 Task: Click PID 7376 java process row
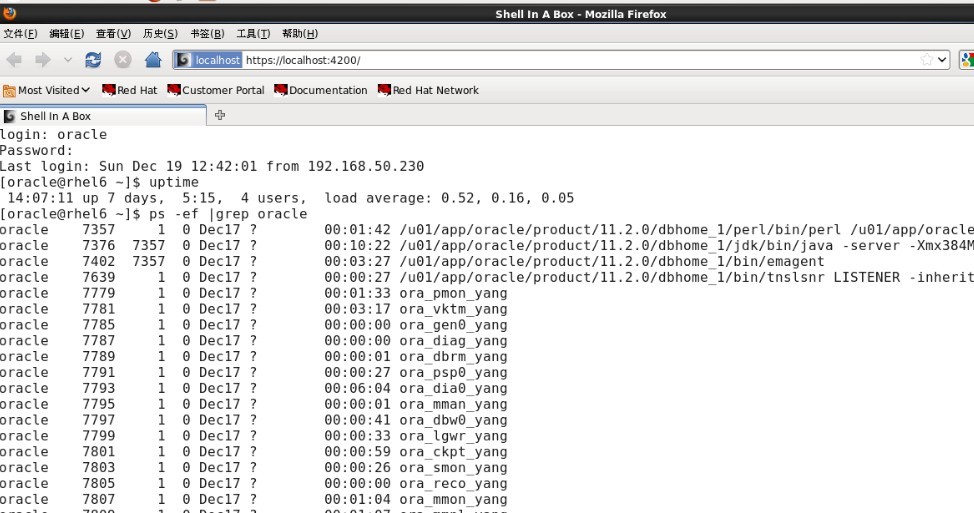pyautogui.click(x=487, y=246)
